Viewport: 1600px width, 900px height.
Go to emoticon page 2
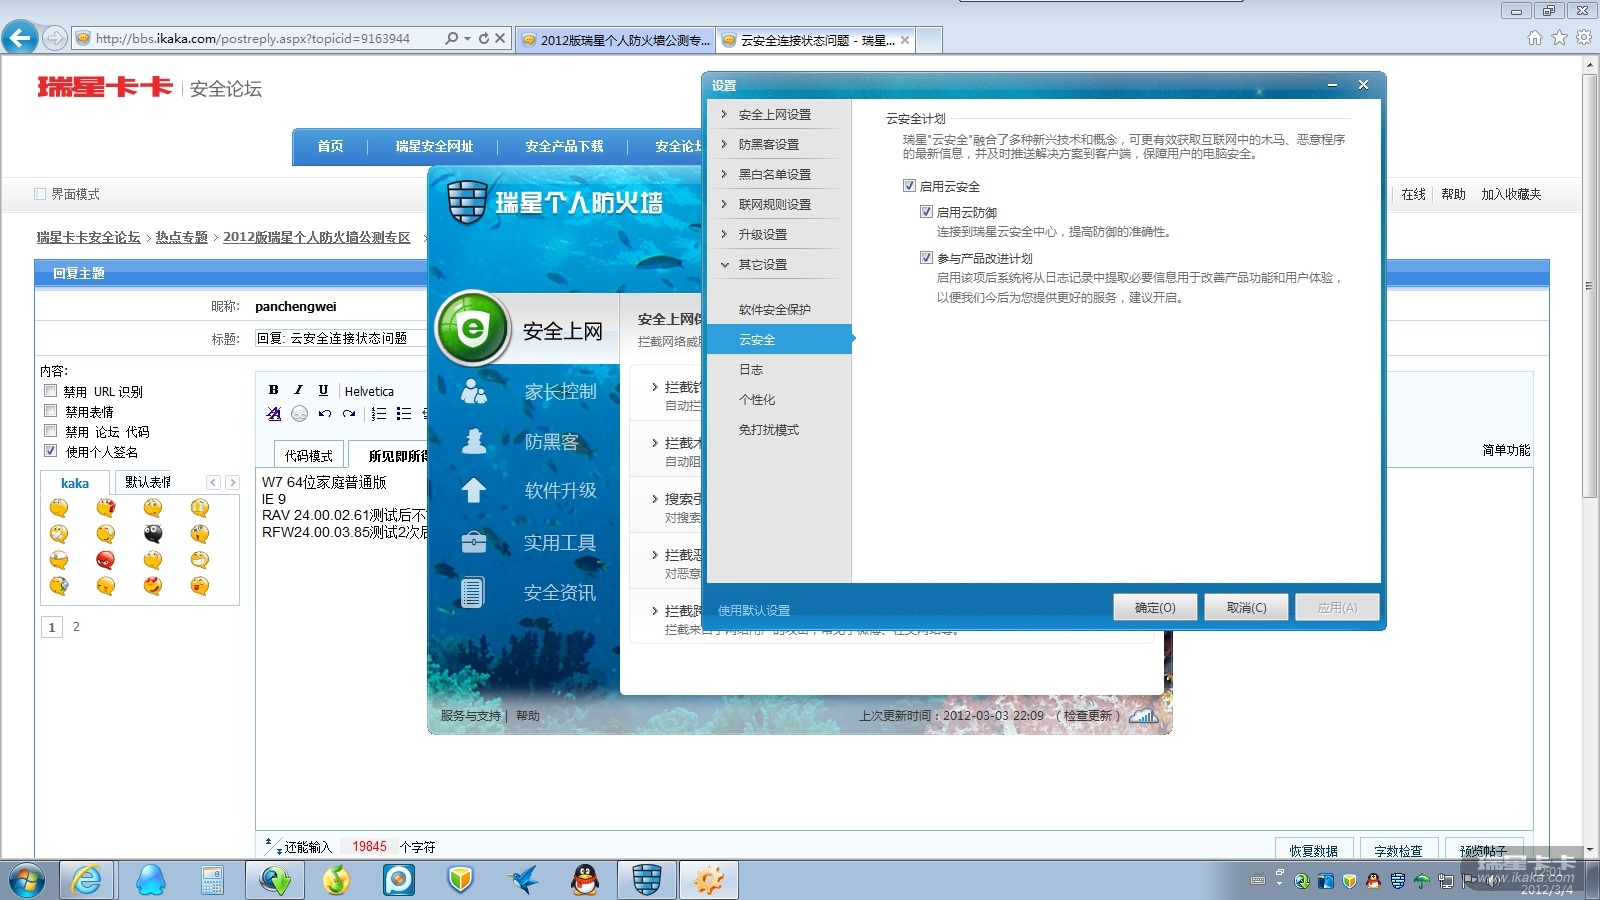pos(76,627)
